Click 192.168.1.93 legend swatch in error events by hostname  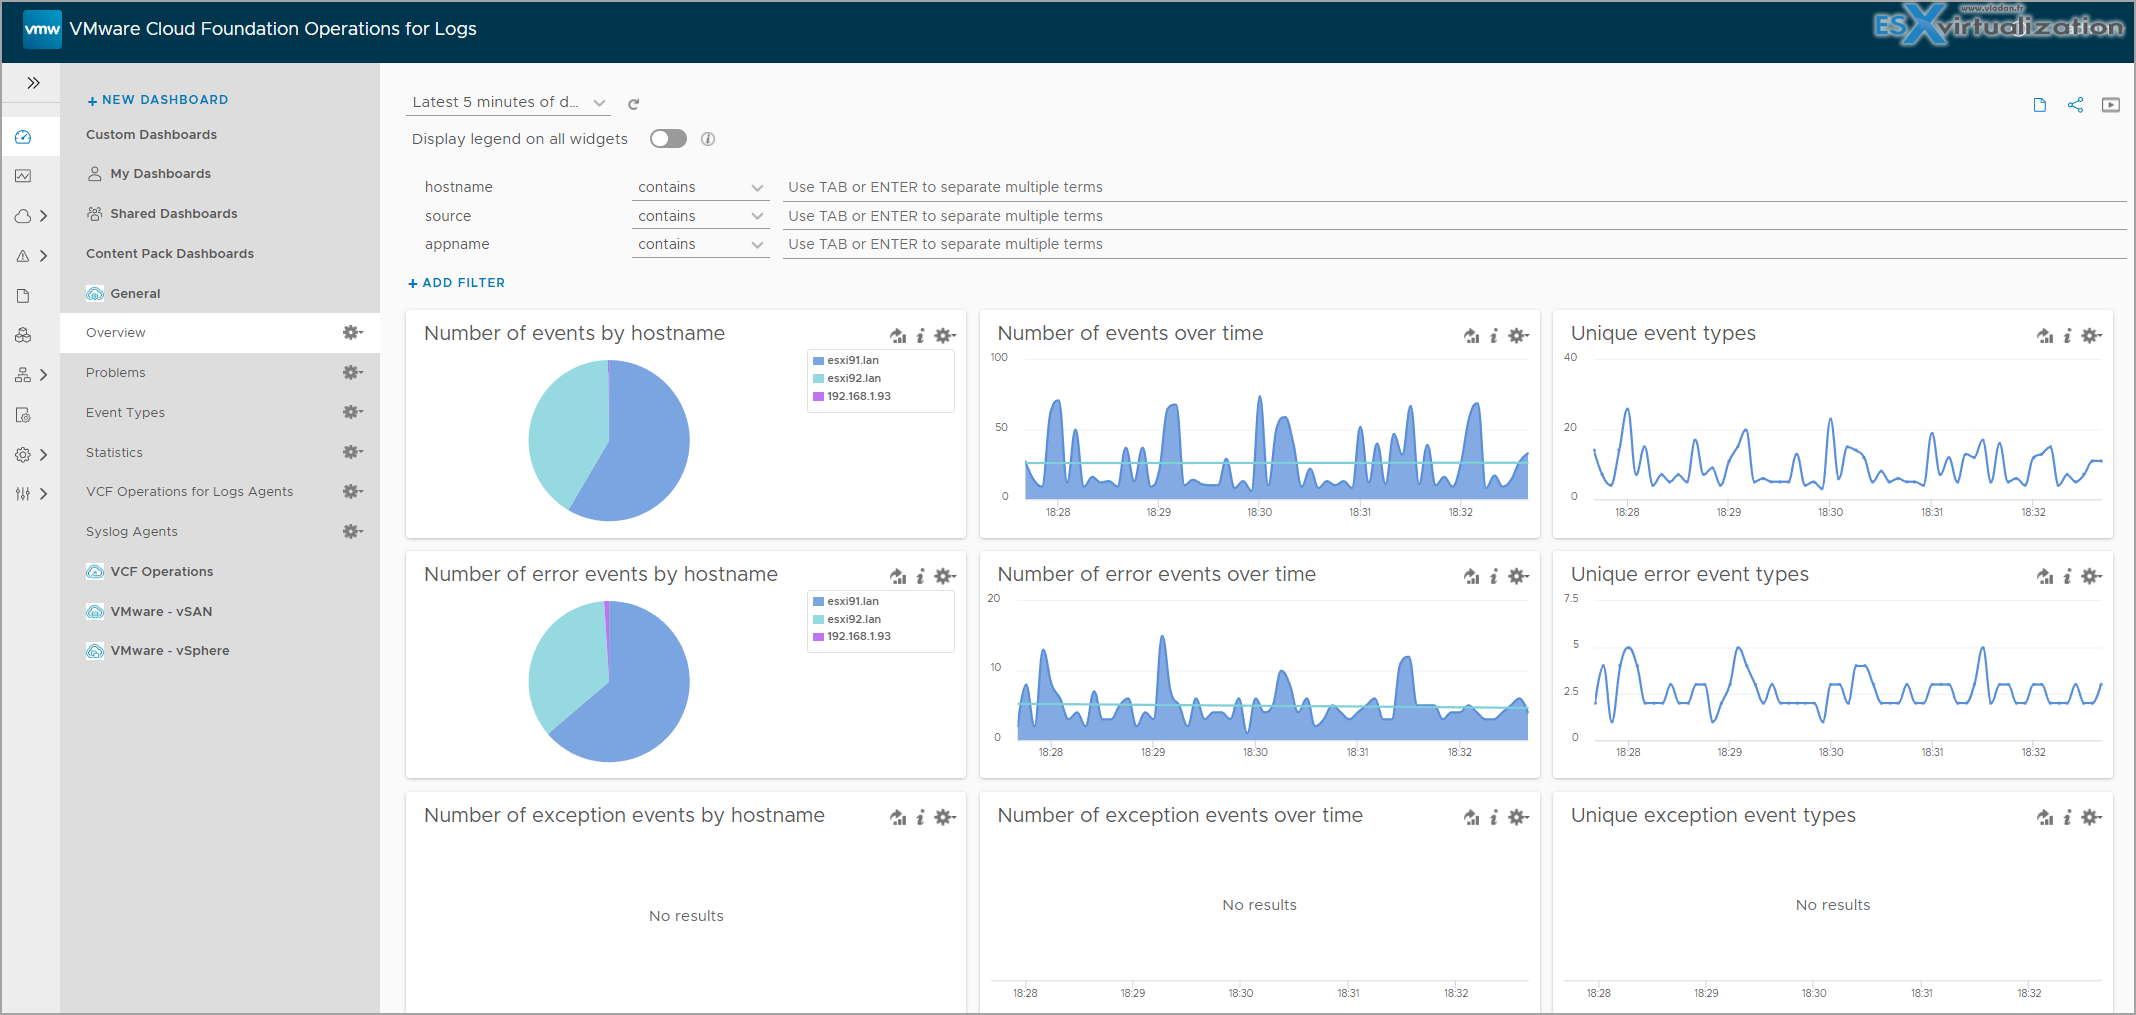tap(818, 637)
